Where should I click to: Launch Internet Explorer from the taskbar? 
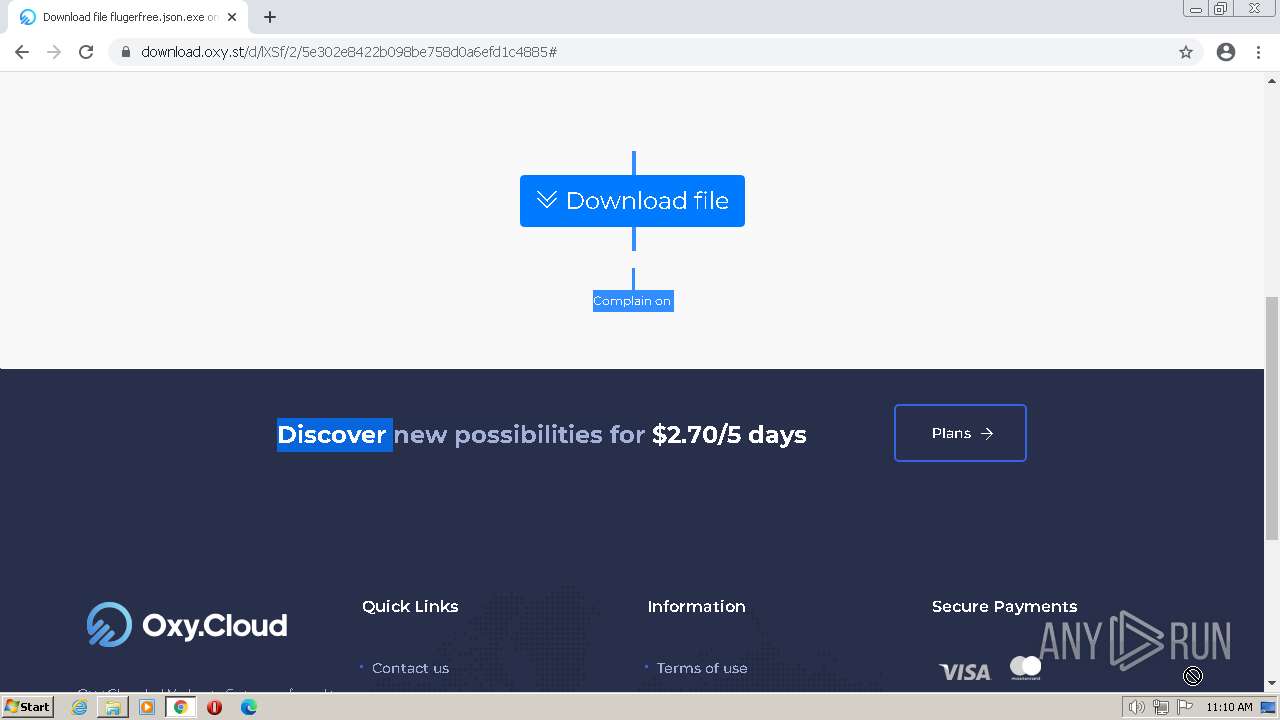point(79,707)
